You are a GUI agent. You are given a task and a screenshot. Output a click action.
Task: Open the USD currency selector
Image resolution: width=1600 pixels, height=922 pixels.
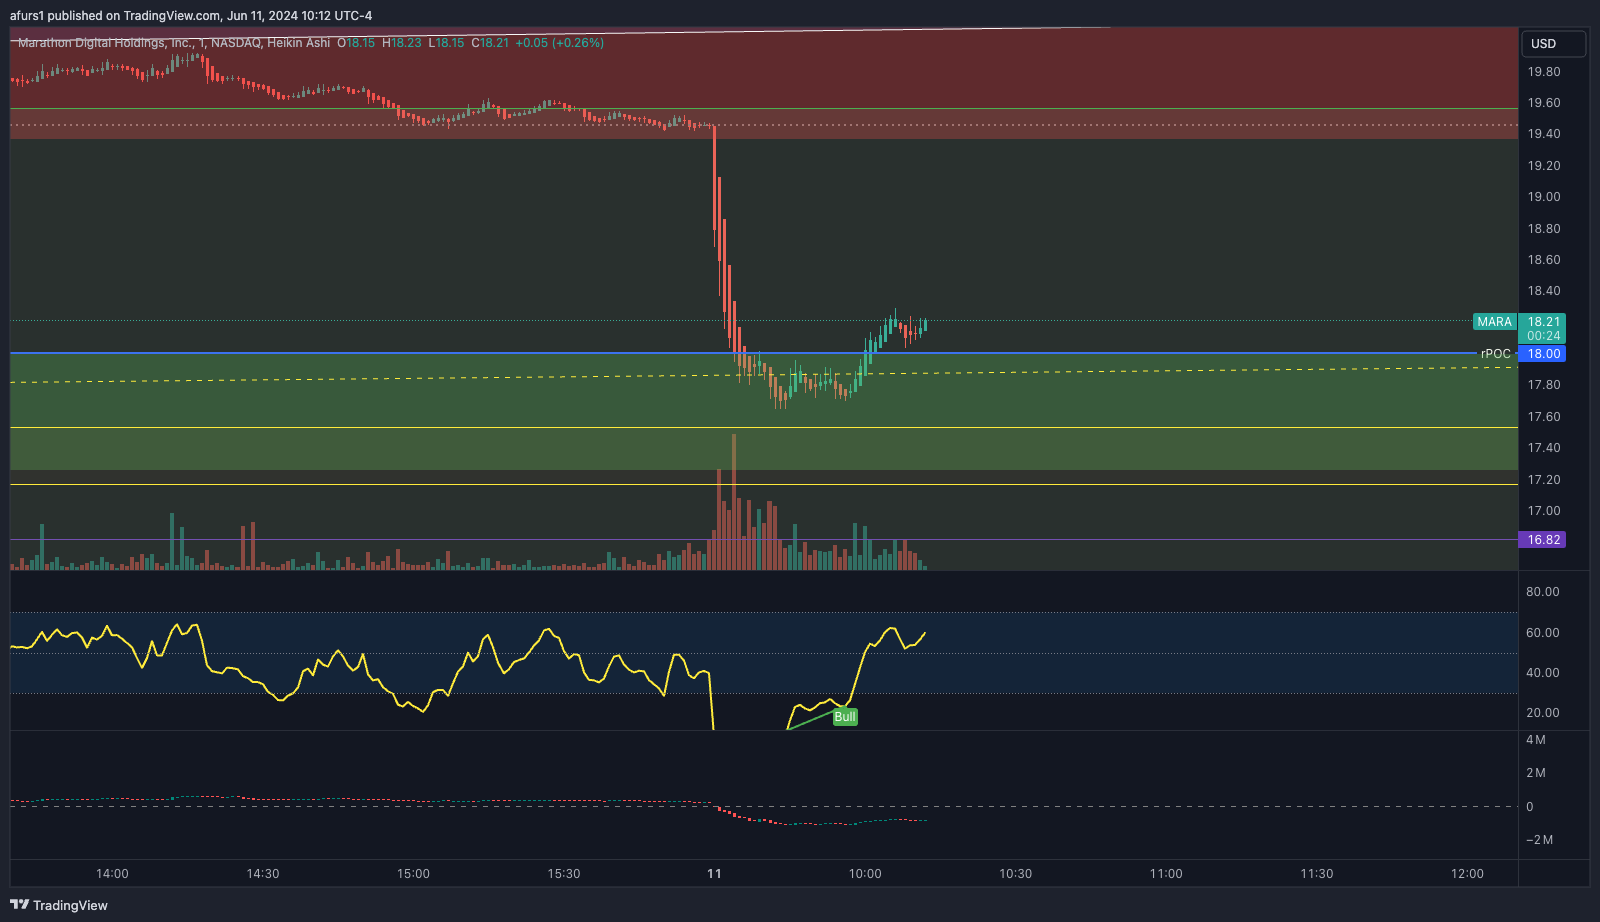pyautogui.click(x=1553, y=44)
